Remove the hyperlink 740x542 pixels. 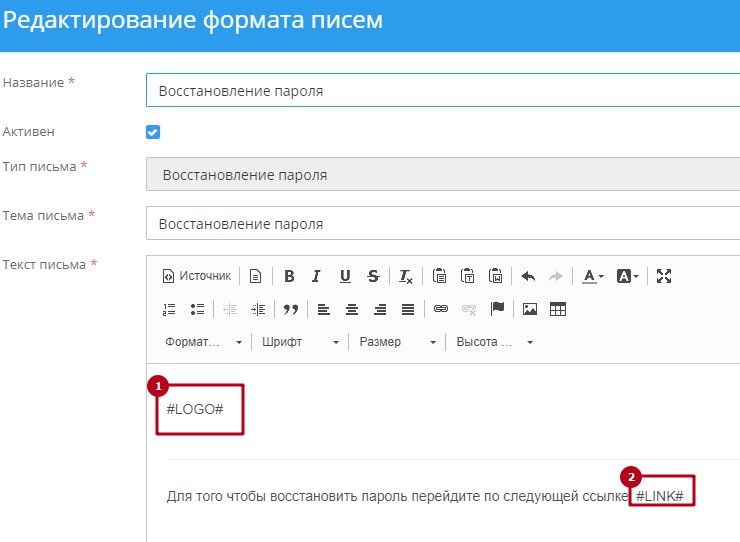click(469, 309)
